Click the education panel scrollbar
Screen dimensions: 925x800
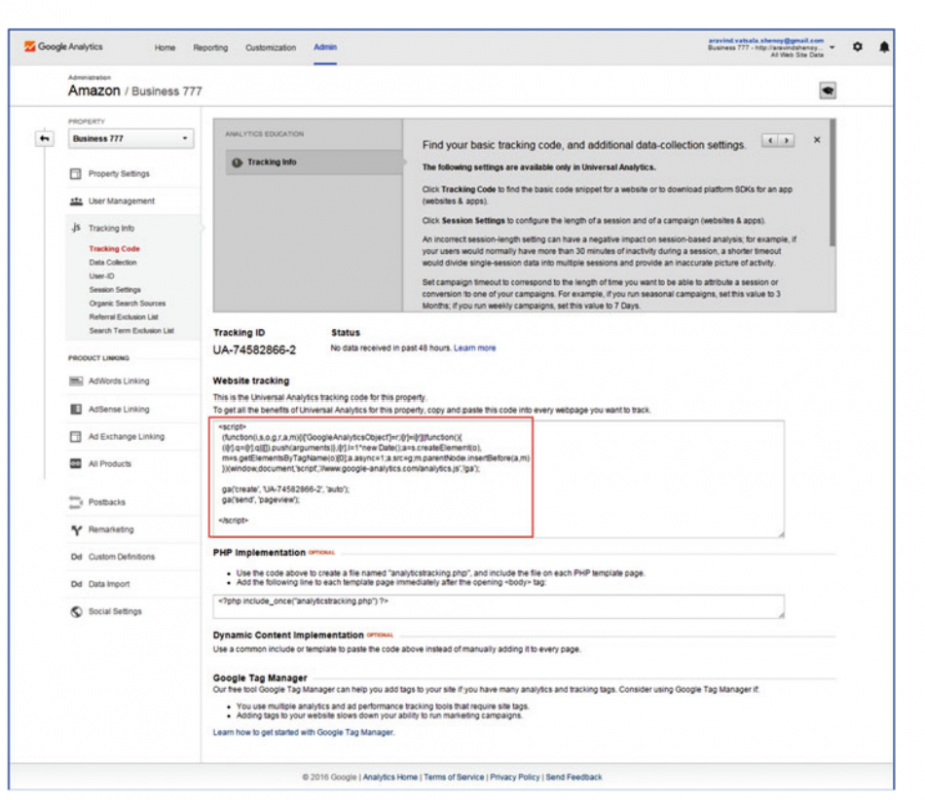click(832, 183)
